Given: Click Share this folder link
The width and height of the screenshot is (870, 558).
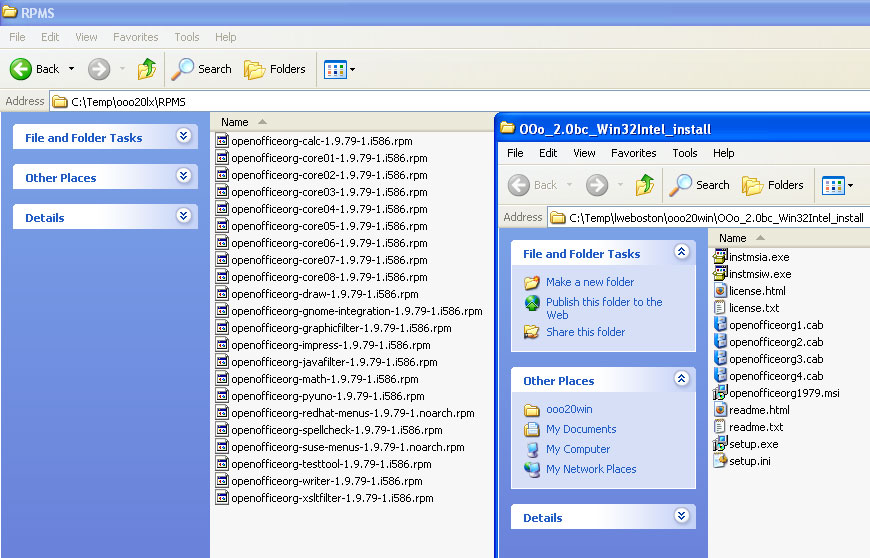Looking at the screenshot, I should point(585,332).
